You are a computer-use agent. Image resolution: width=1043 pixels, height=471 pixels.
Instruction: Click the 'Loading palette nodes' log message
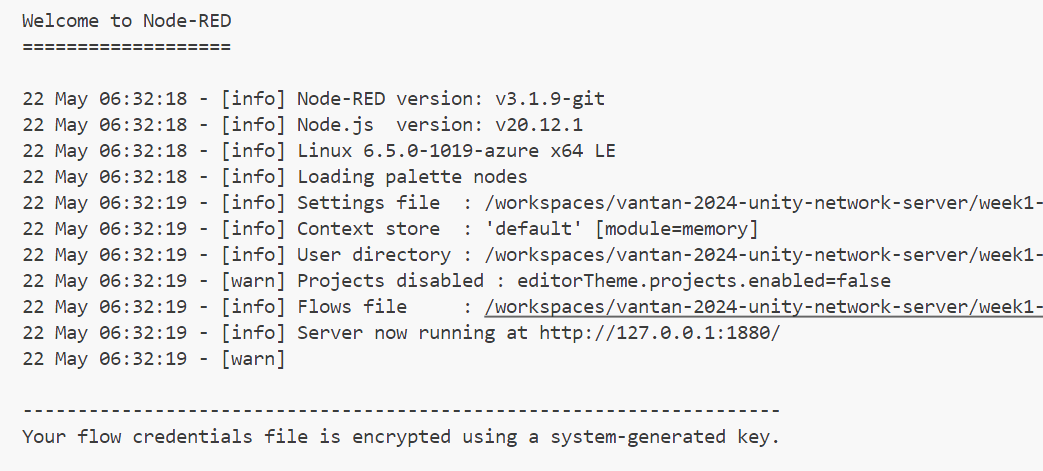(x=412, y=177)
